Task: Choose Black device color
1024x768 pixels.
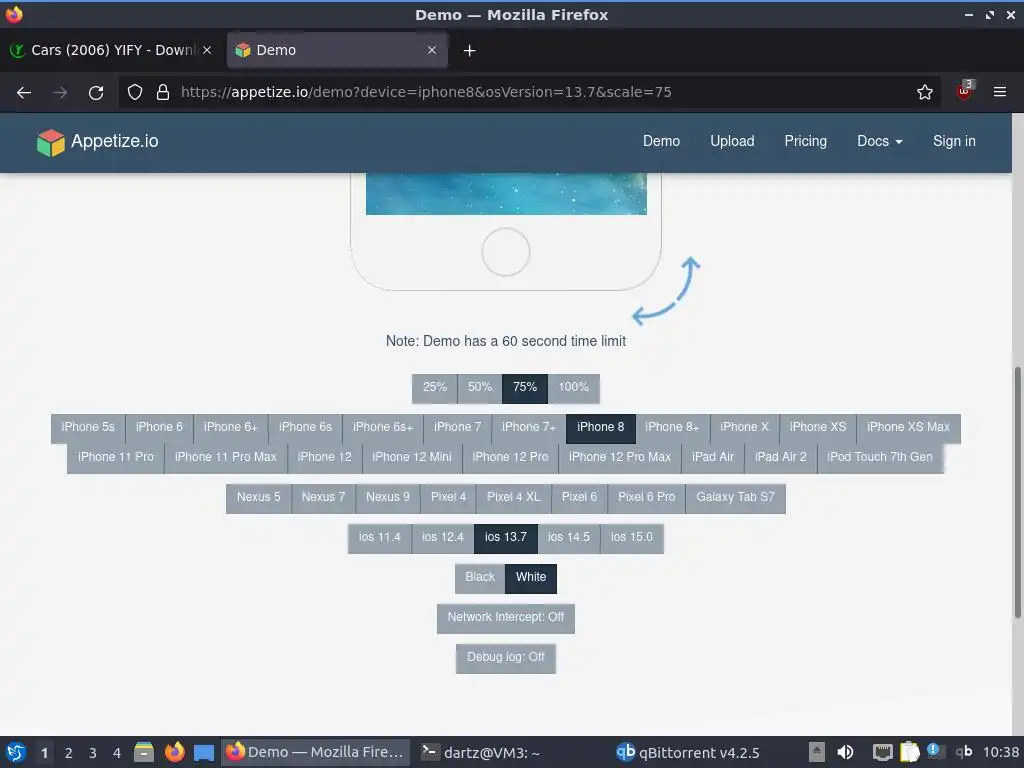Action: pyautogui.click(x=480, y=578)
